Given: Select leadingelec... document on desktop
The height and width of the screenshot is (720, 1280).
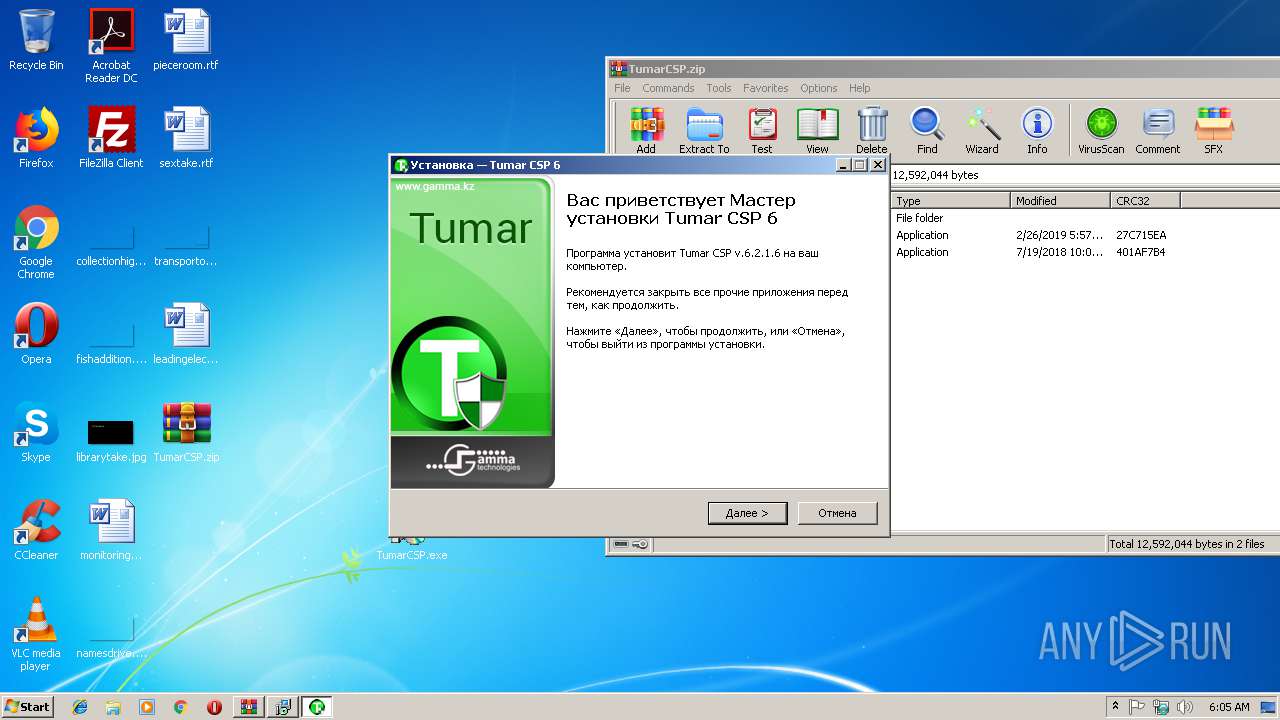Looking at the screenshot, I should point(186,334).
